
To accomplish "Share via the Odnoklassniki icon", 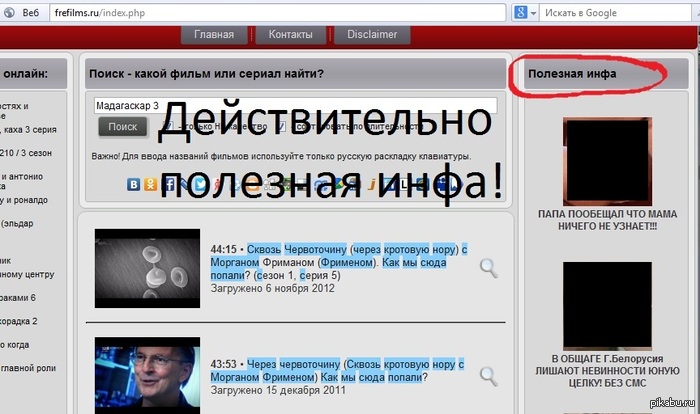I will (151, 184).
